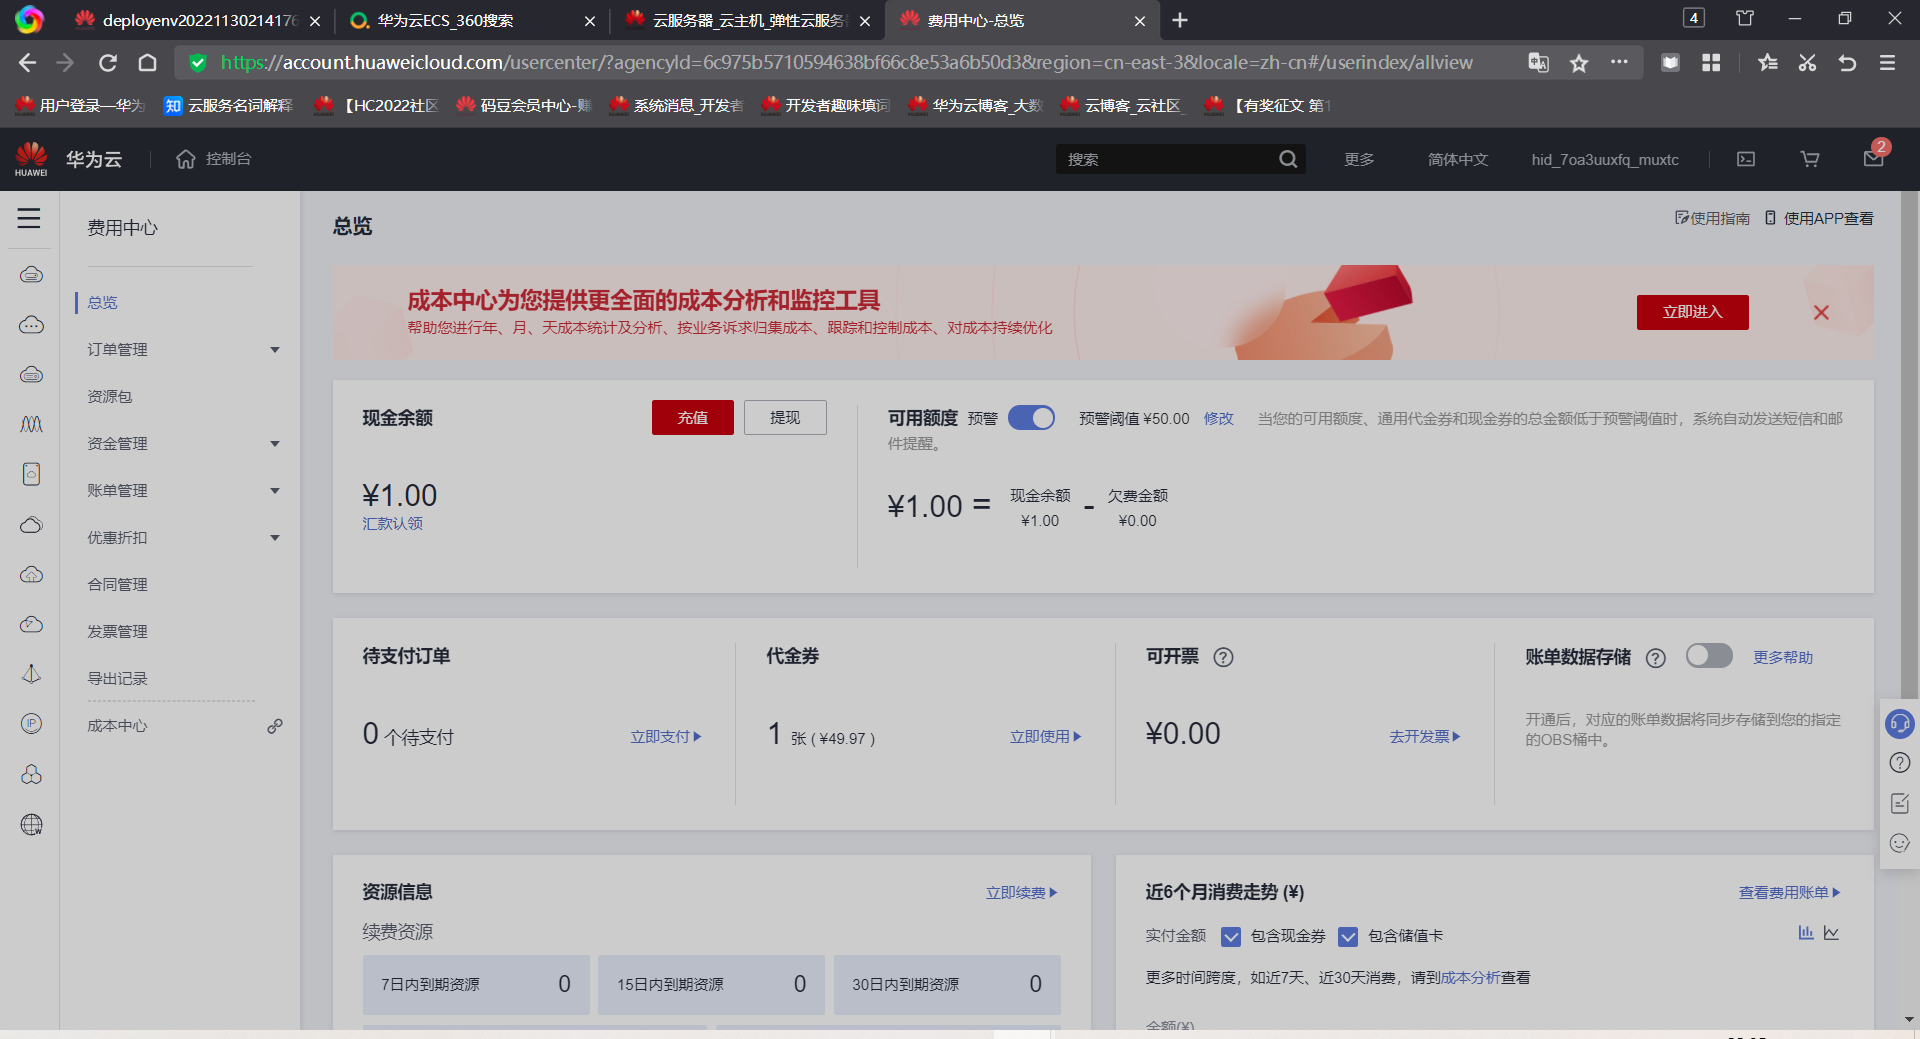Click the help icon next to 可开票
Image resolution: width=1920 pixels, height=1039 pixels.
coord(1223,657)
